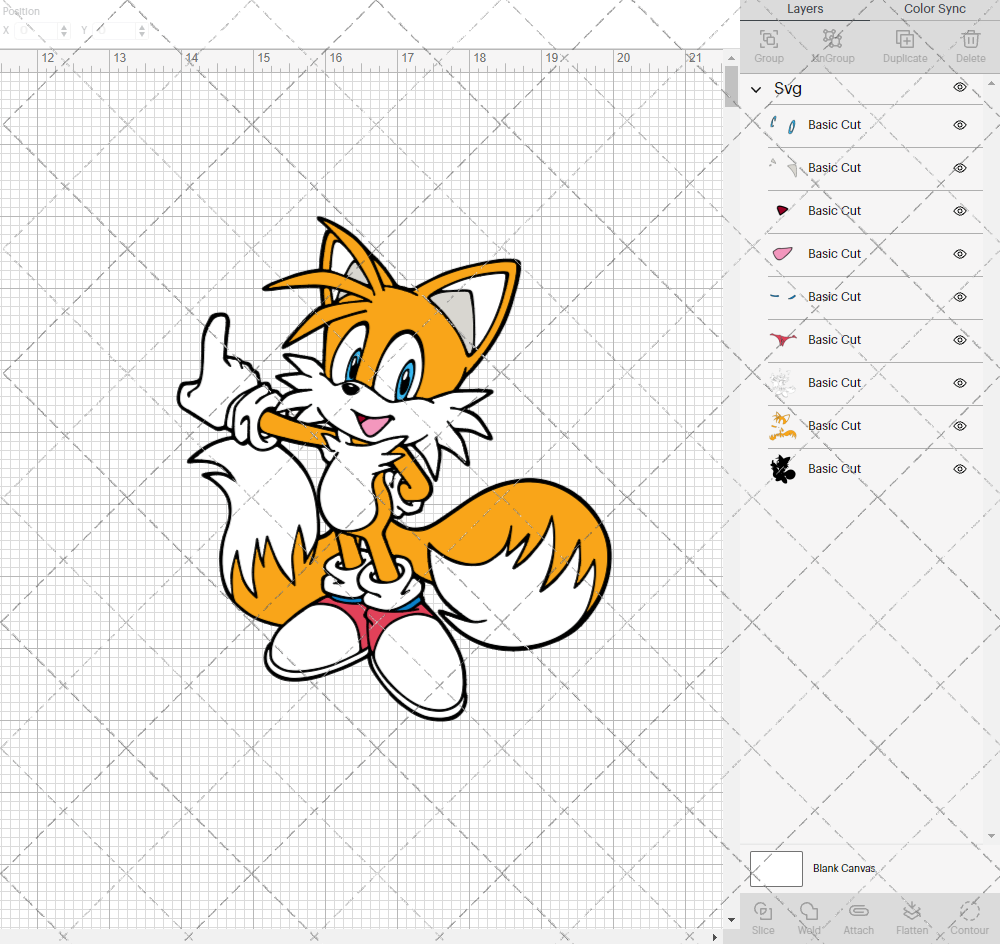1000x944 pixels.
Task: Click the Duplicate layer icon
Action: 905,40
